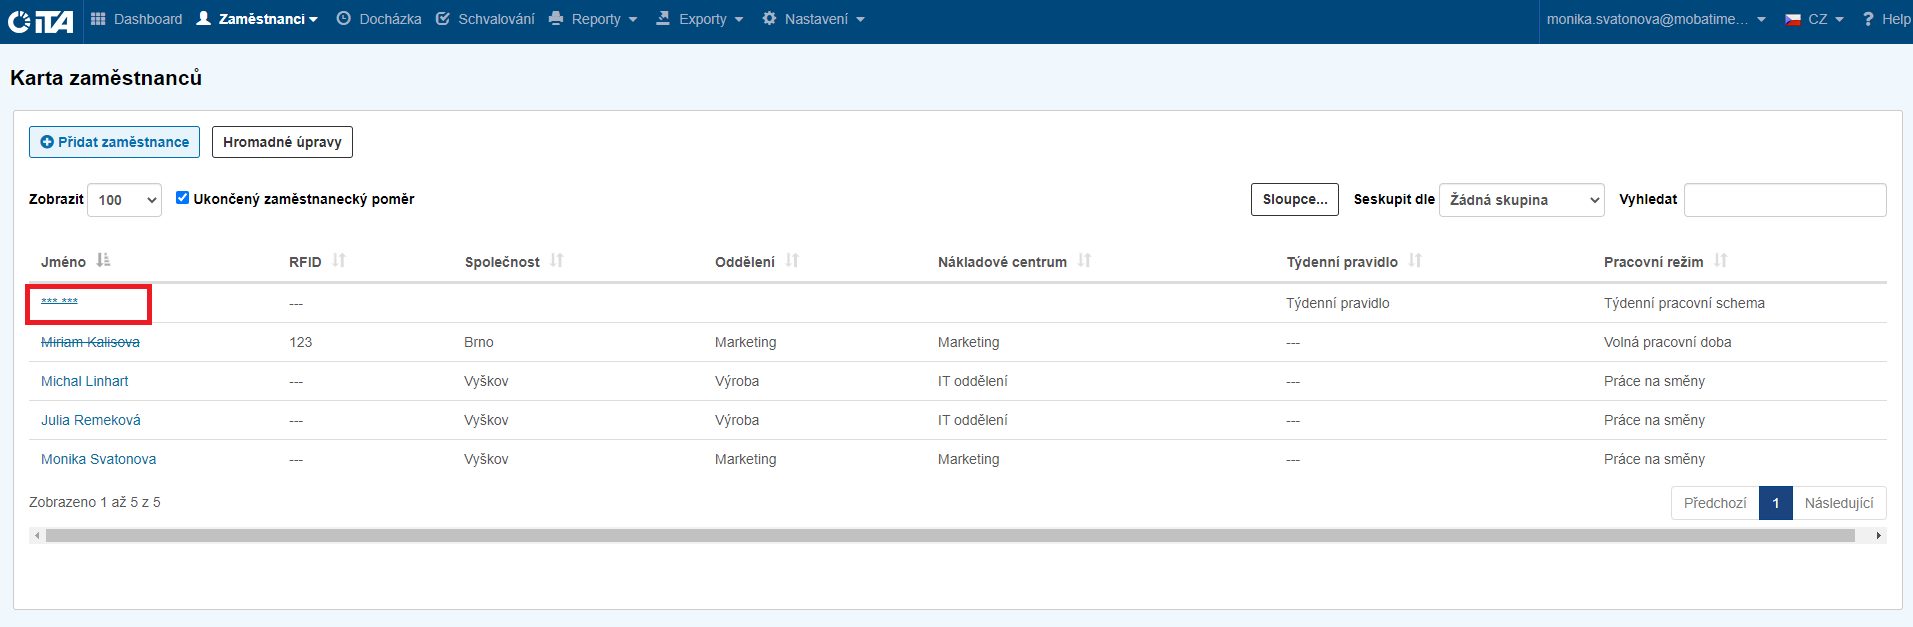This screenshot has width=1913, height=627.
Task: Expand Seskupit dle Žádná skupina dropdown
Action: click(1521, 200)
